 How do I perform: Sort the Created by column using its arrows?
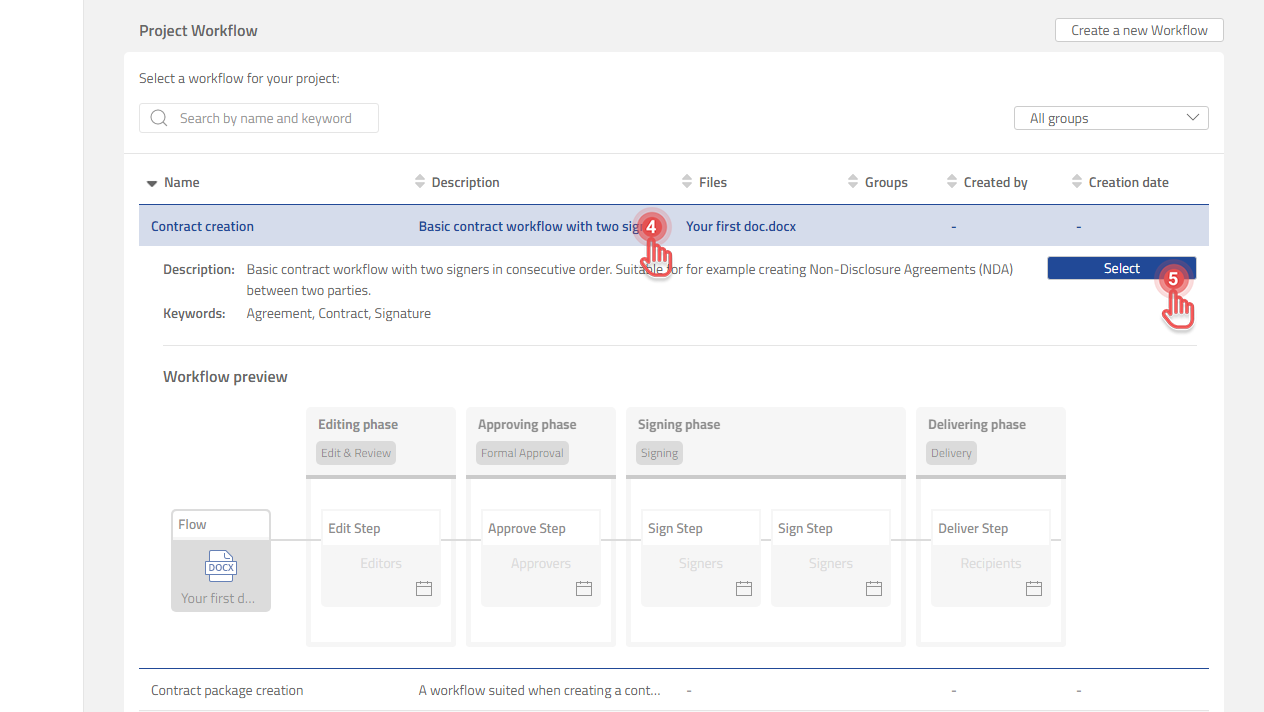(951, 181)
